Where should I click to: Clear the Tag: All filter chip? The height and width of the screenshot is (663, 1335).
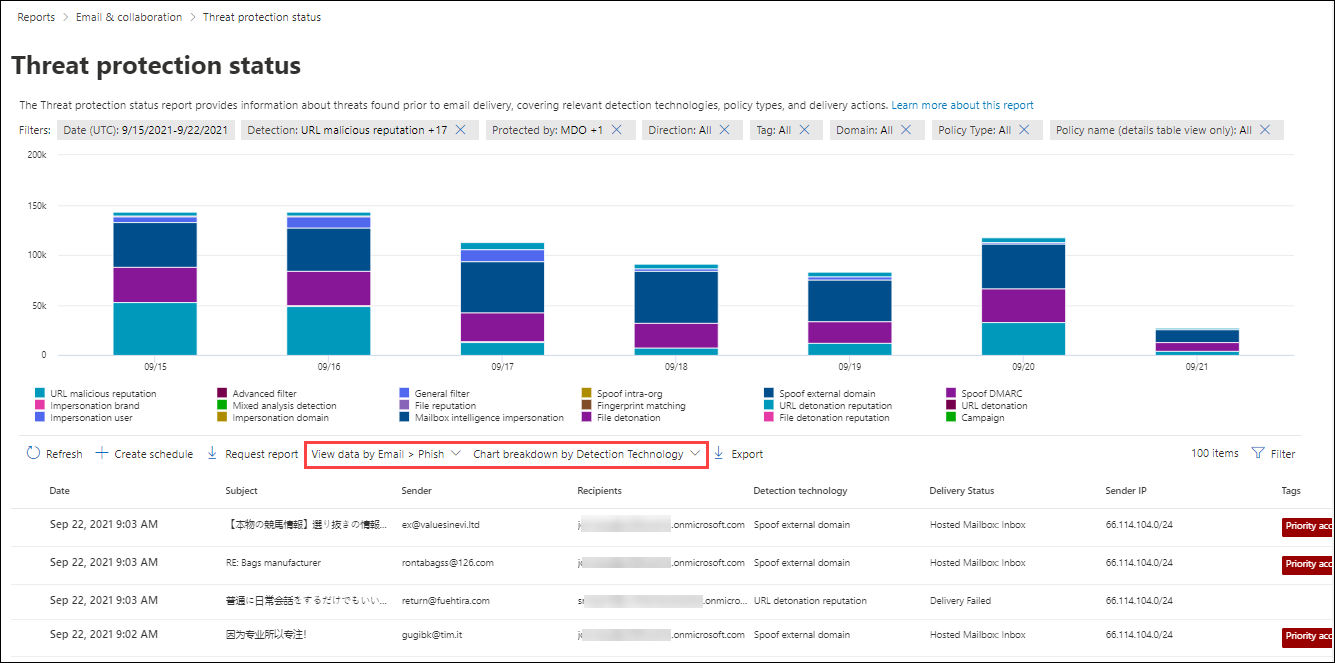[x=805, y=130]
